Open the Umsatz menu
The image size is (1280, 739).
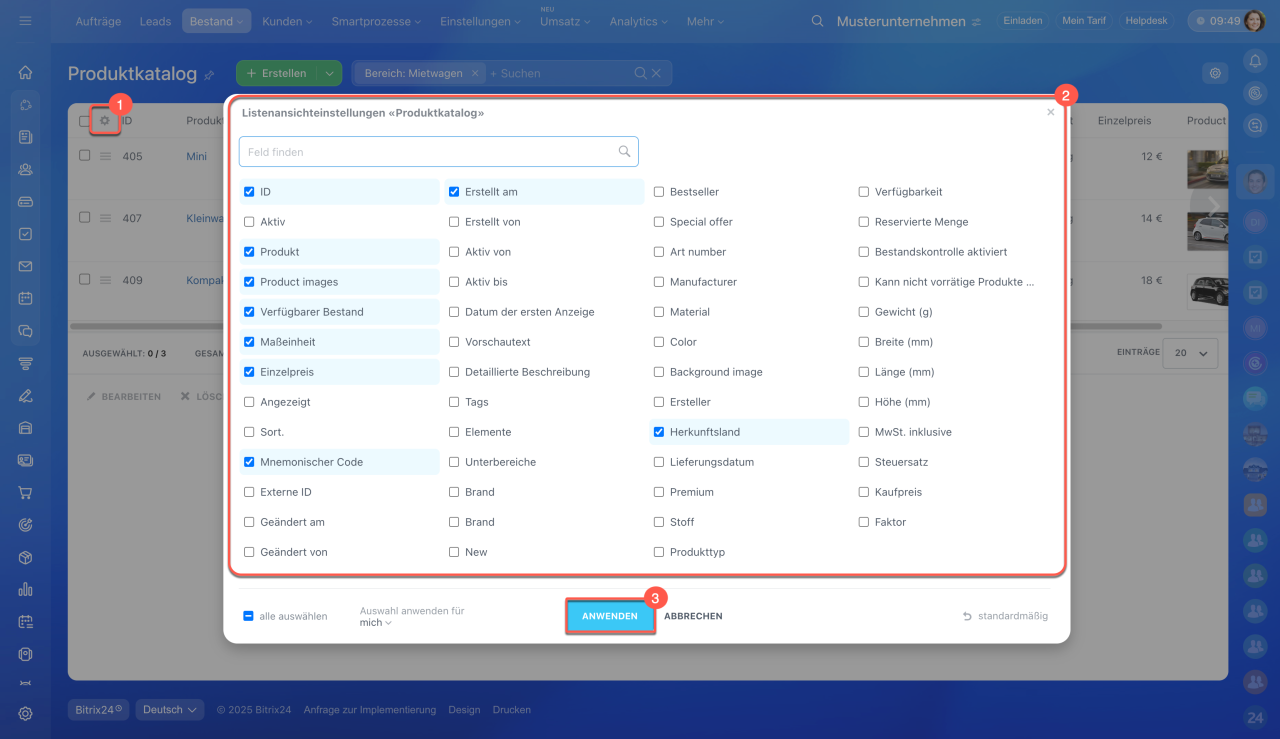564,21
